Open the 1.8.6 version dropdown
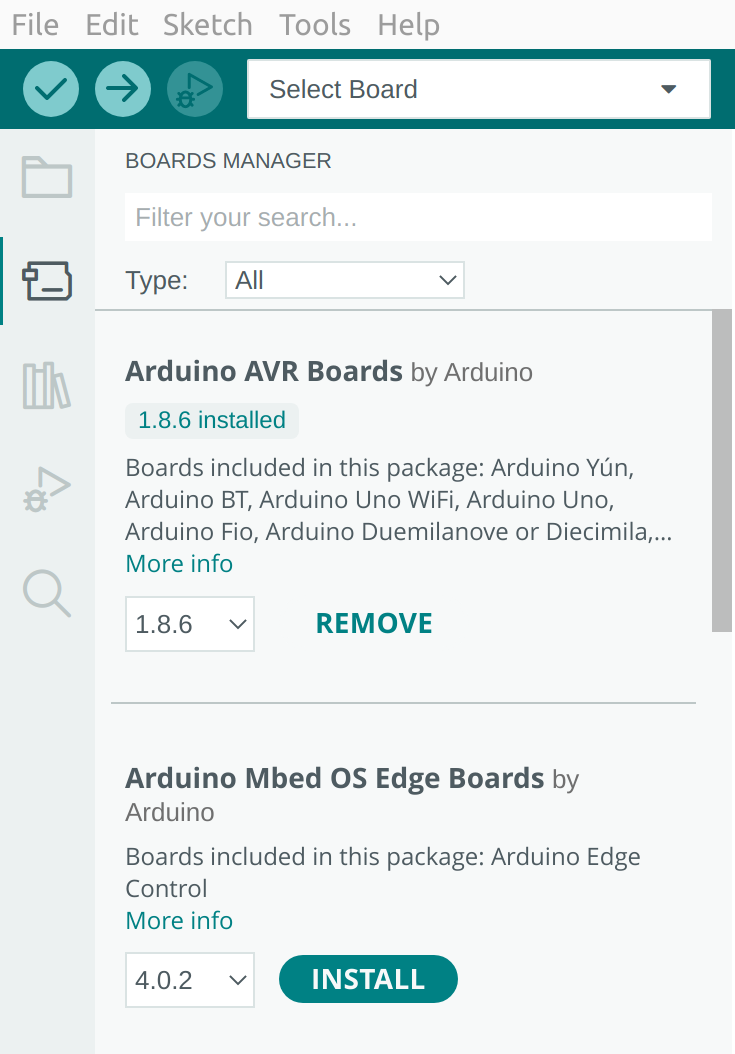Viewport: 735px width, 1054px height. point(190,624)
